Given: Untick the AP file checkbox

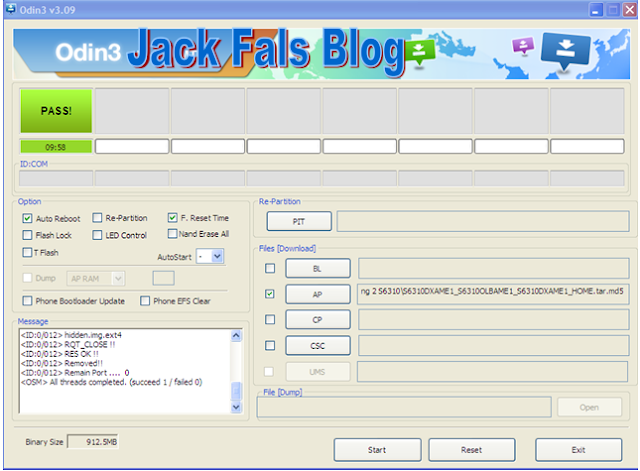Looking at the screenshot, I should point(270,294).
